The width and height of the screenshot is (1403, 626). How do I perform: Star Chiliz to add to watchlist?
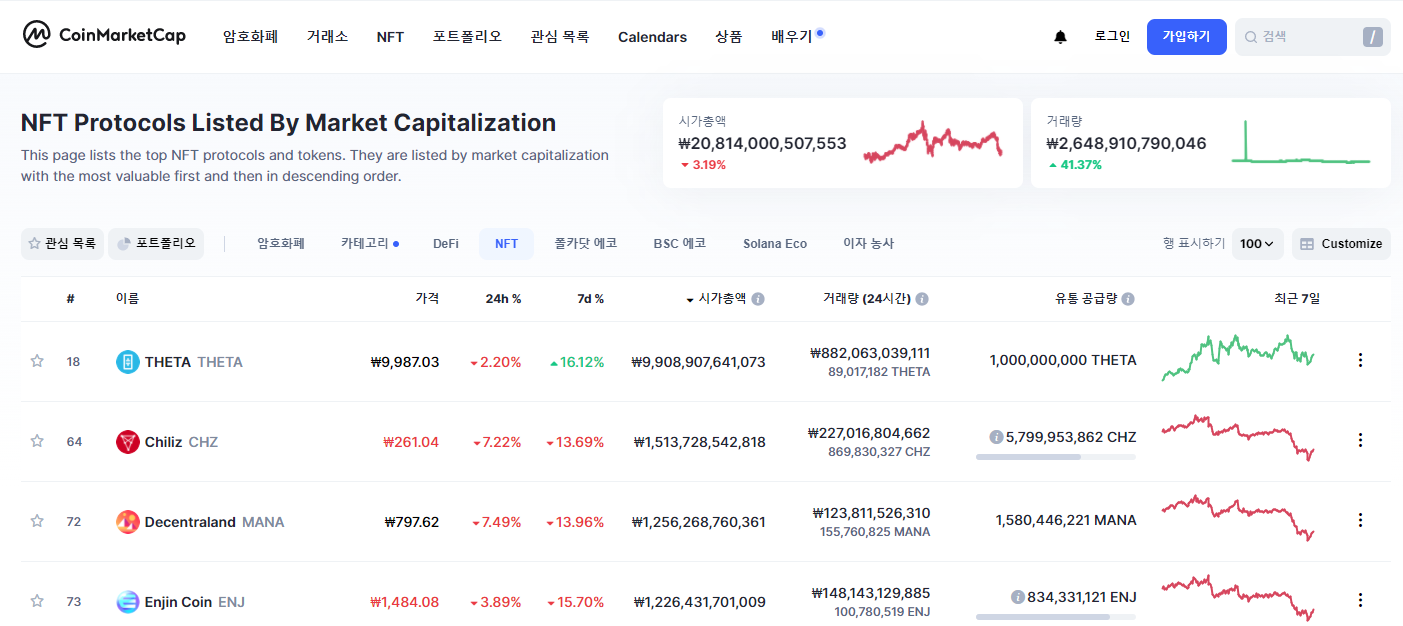point(37,441)
